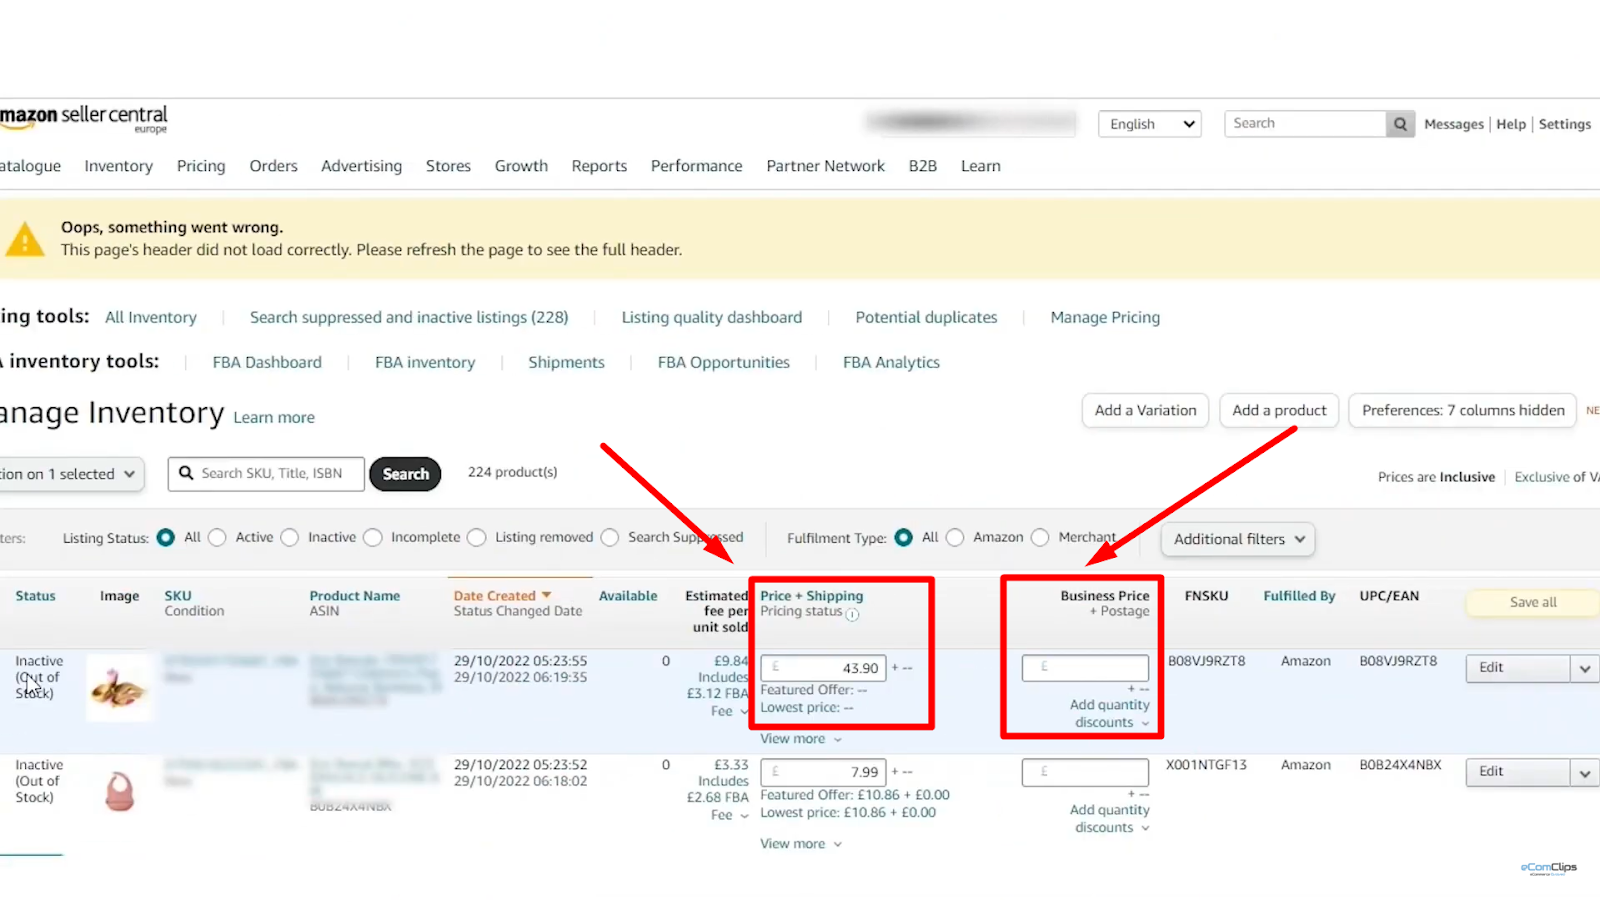Click the Pricing status info icon
The height and width of the screenshot is (900, 1600).
click(852, 614)
